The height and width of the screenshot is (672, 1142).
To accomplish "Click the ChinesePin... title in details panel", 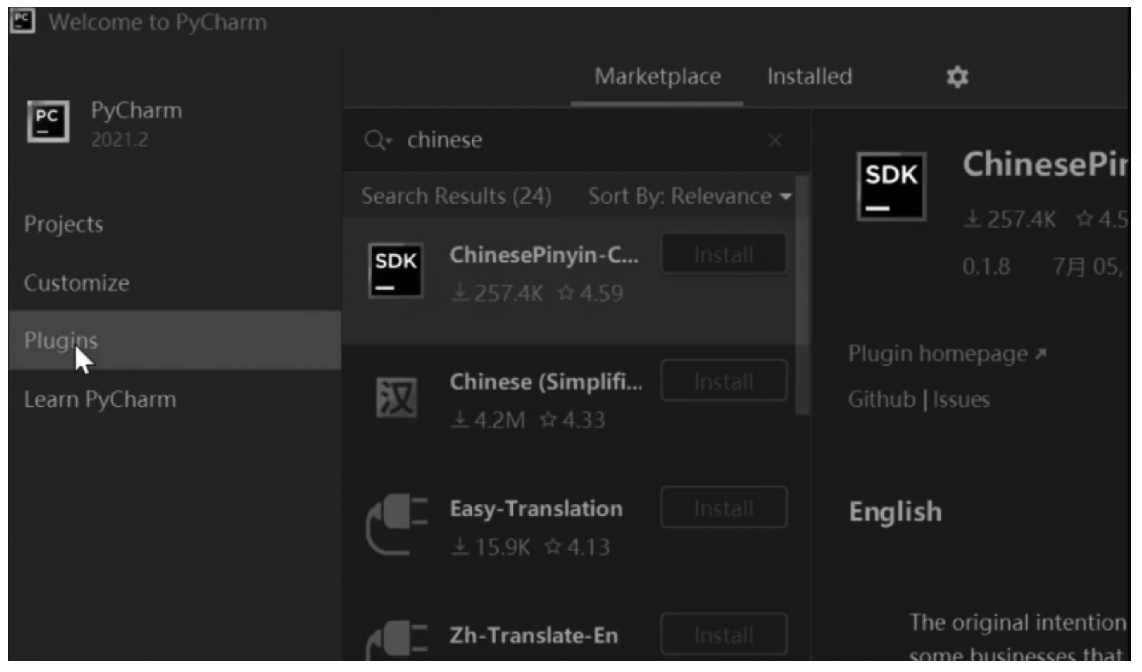I will point(1045,165).
